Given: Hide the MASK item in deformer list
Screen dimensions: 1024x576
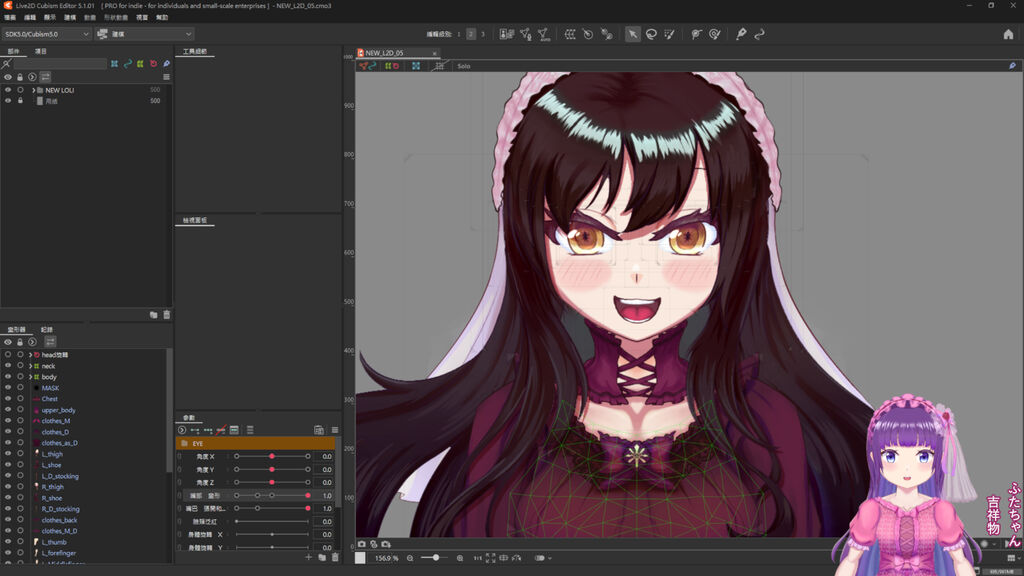Looking at the screenshot, I should tap(8, 388).
